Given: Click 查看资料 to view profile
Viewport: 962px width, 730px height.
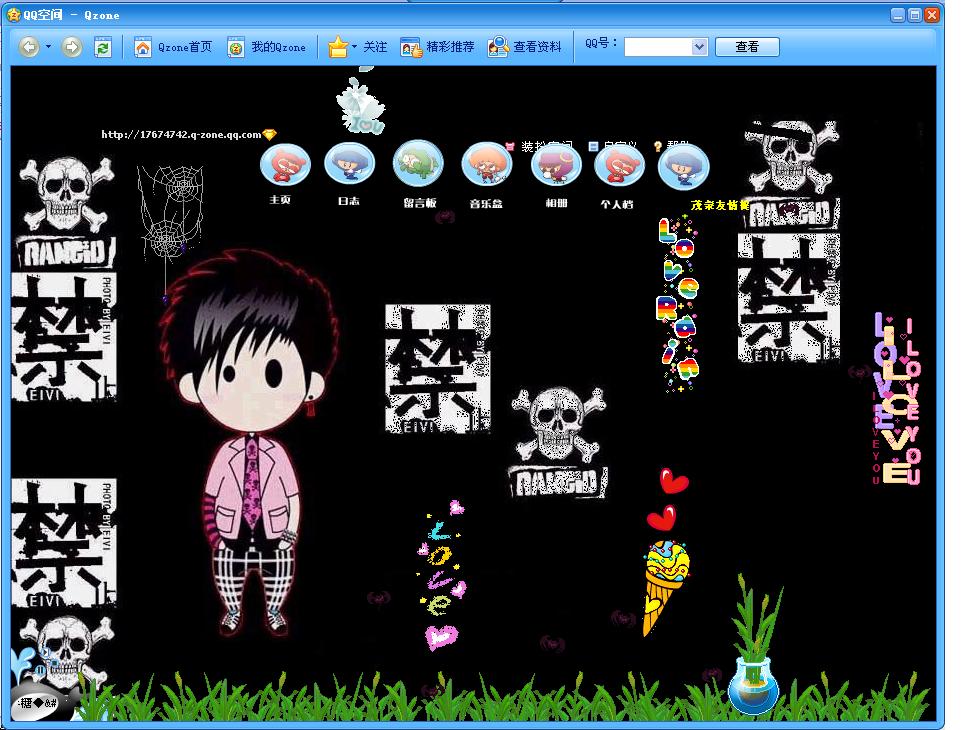Looking at the screenshot, I should click(525, 47).
